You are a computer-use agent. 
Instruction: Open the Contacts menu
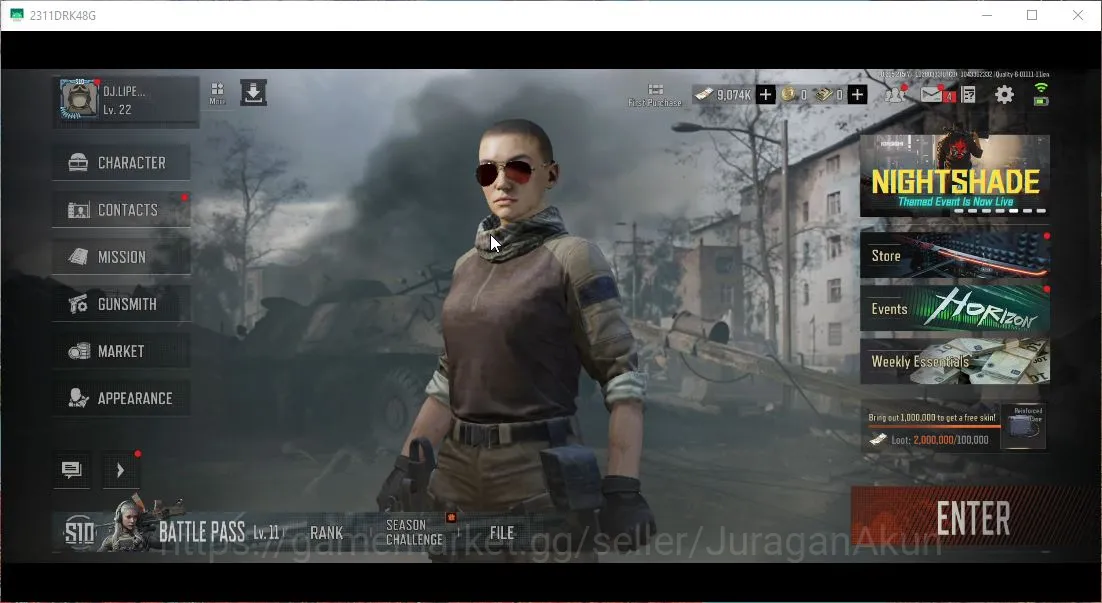point(121,209)
